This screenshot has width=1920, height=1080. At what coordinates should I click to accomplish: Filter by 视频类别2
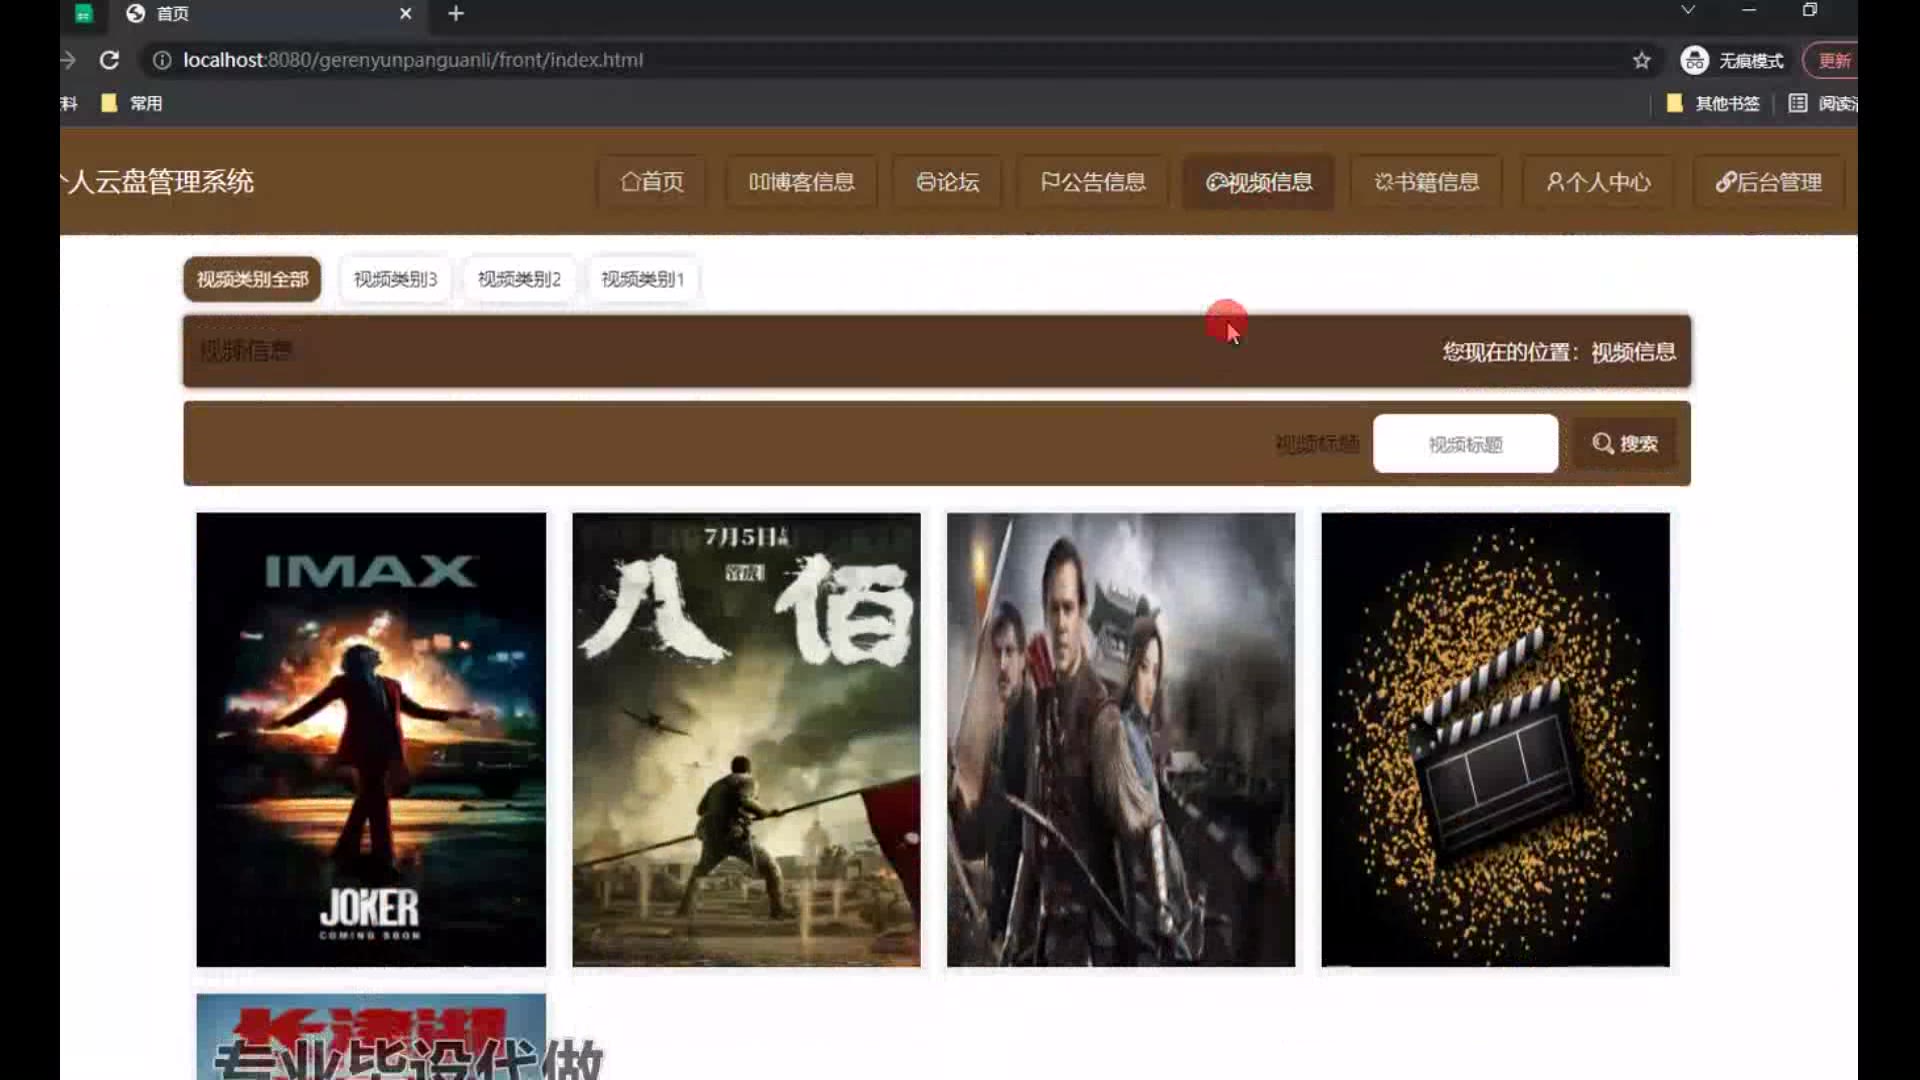[x=519, y=279]
